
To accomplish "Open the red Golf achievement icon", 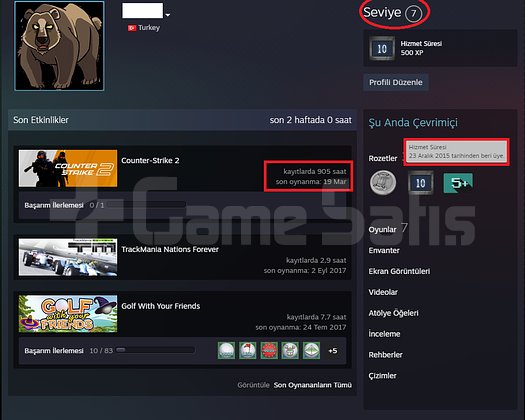I will coord(269,351).
